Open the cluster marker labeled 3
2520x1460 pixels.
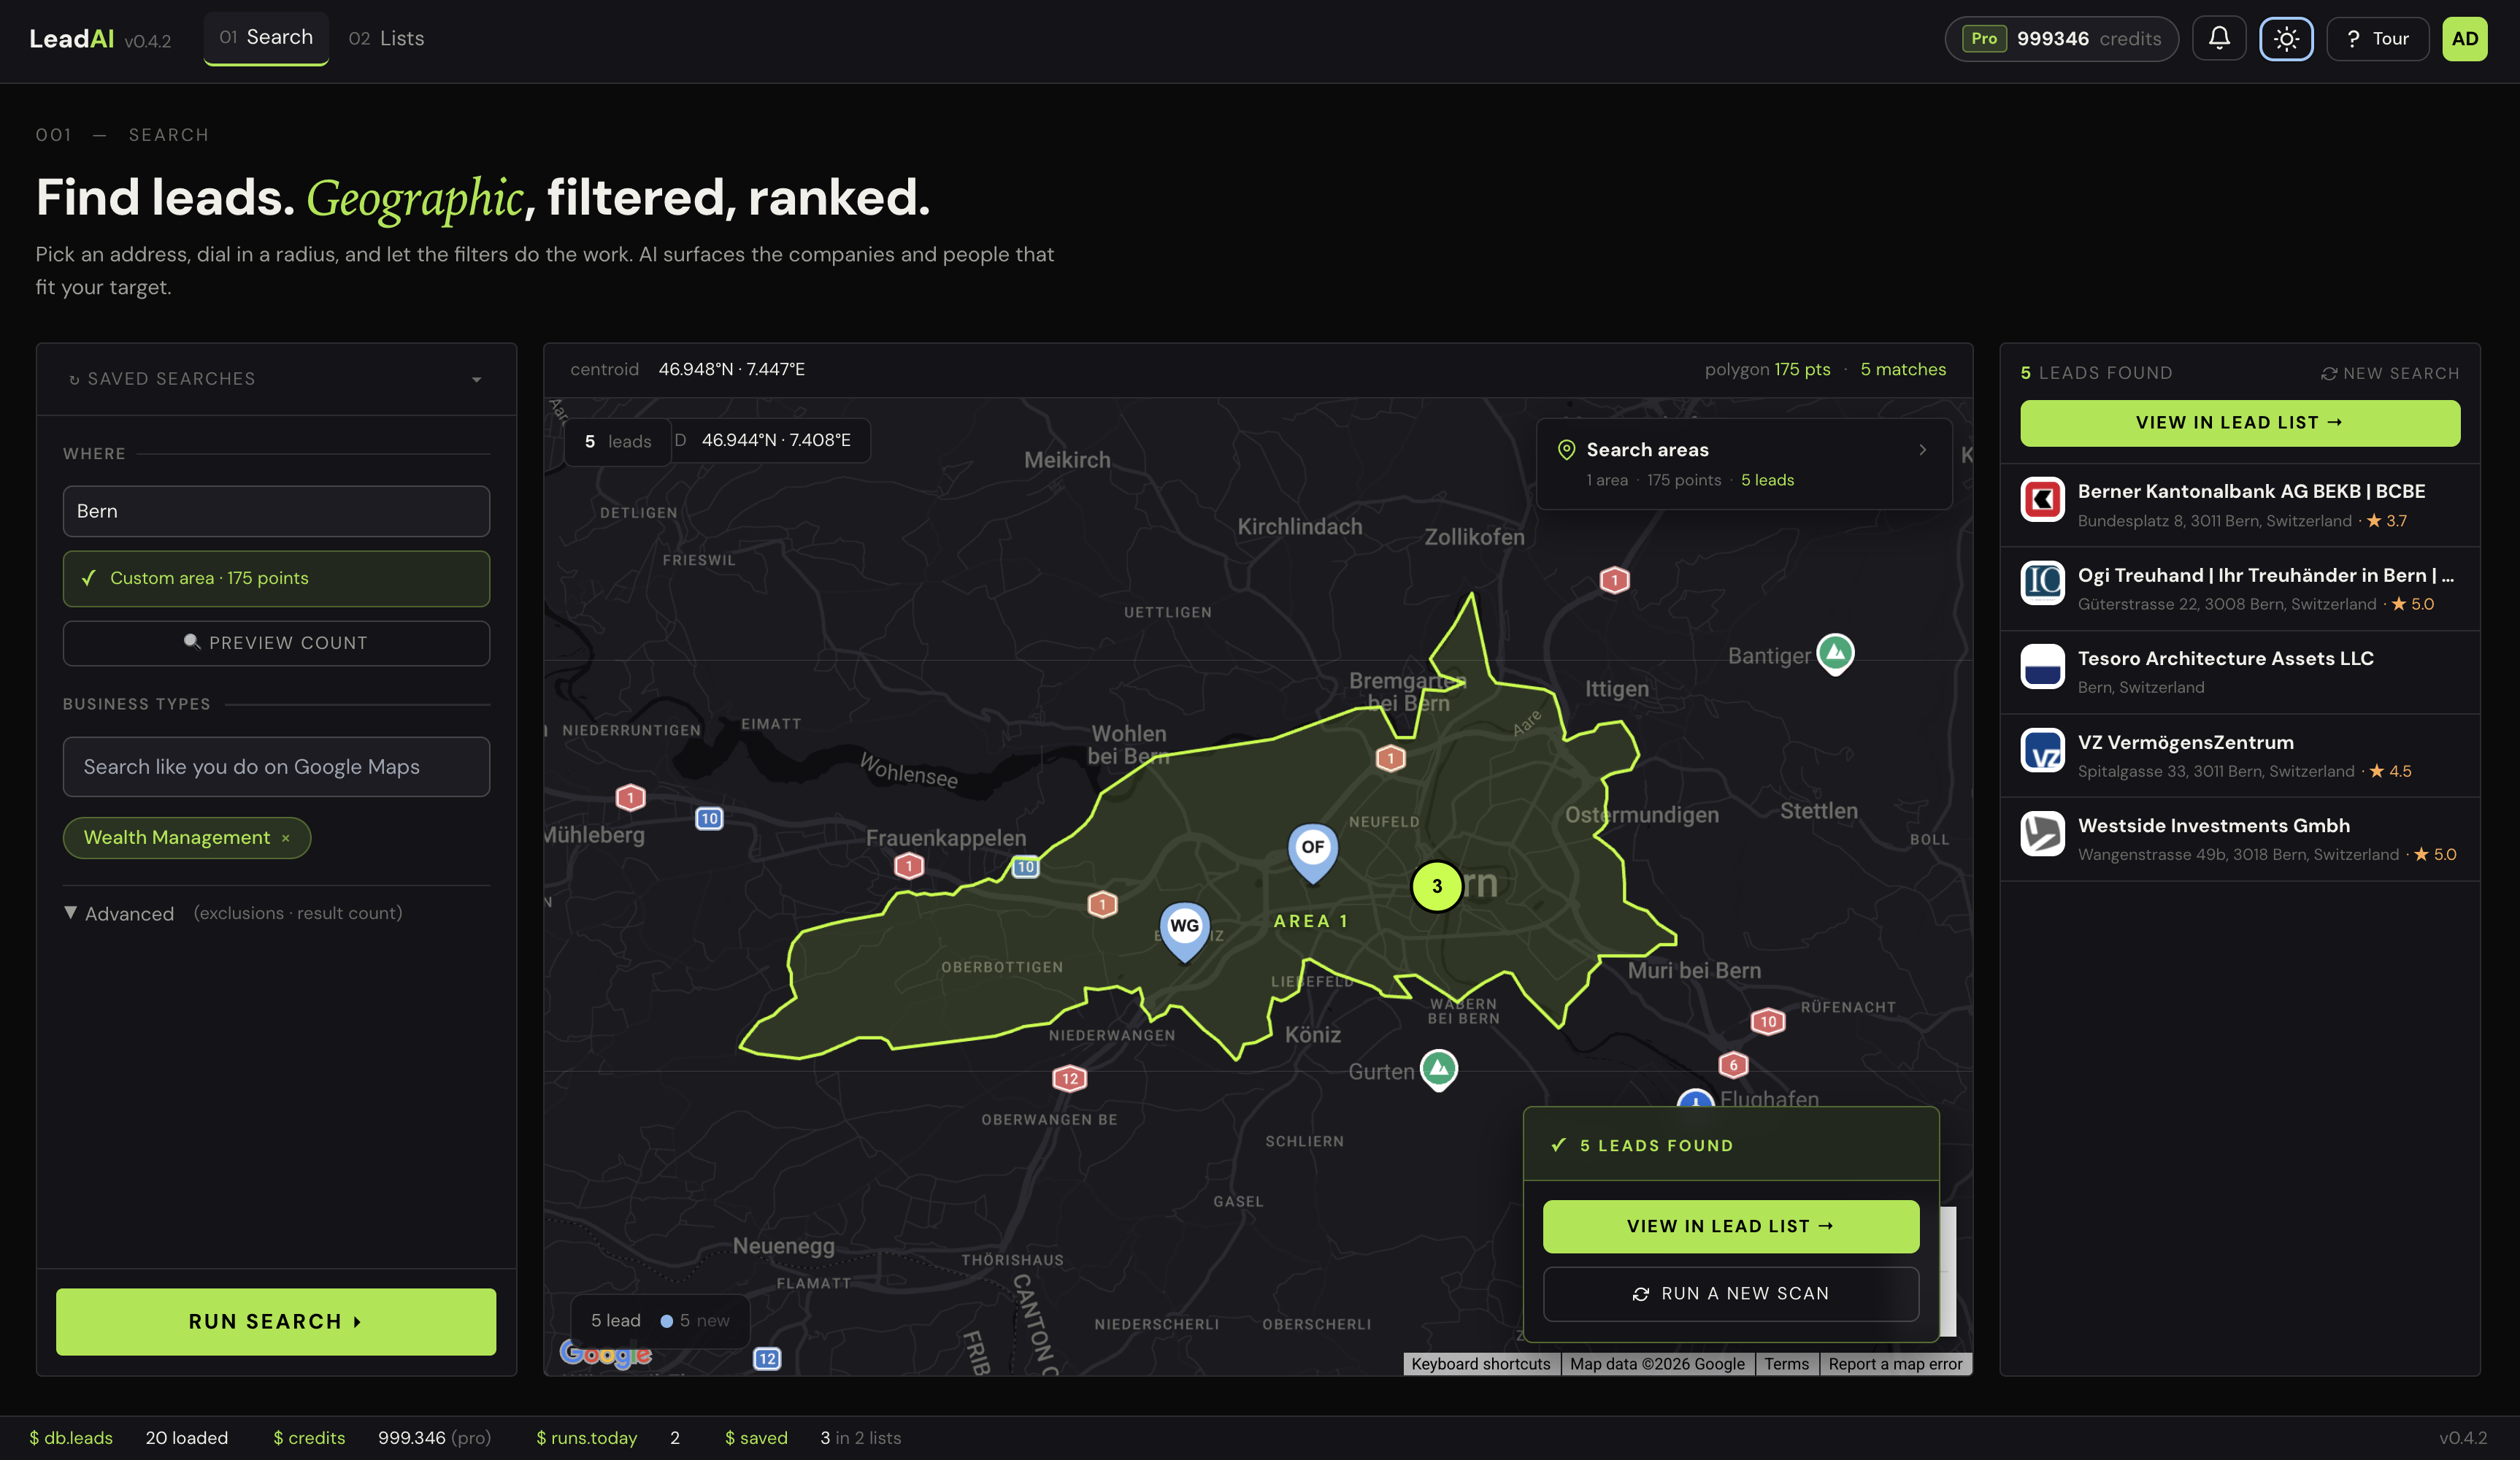1436,886
